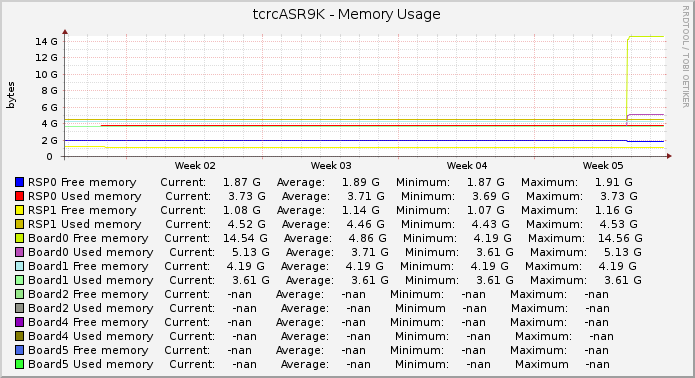Click the gray Board2 Used memory swatch
The width and height of the screenshot is (695, 378).
(19, 308)
